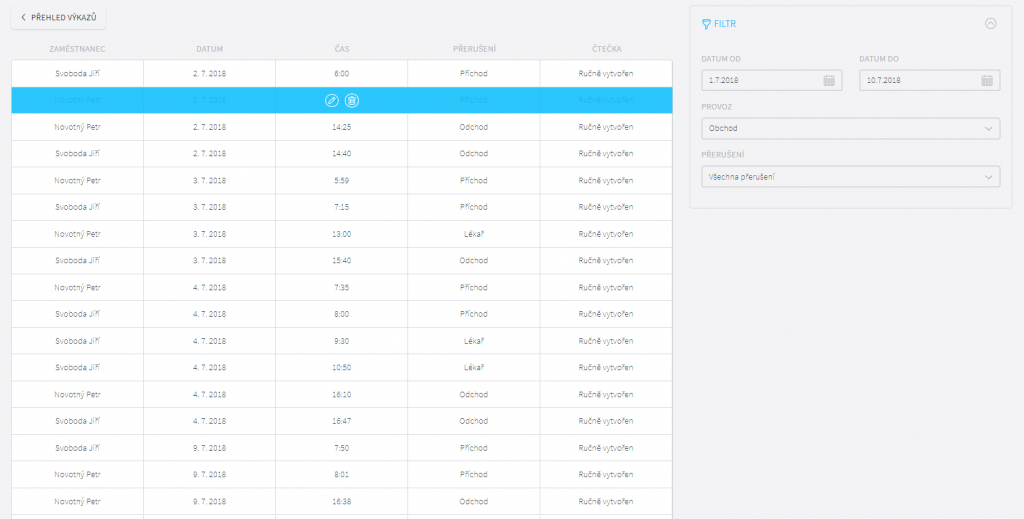Select time cell 8:01
The width and height of the screenshot is (1024, 519).
(x=342, y=475)
